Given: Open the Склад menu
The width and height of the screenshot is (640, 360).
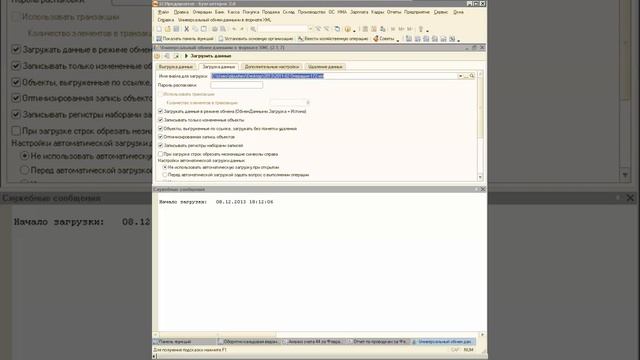Looking at the screenshot, I should click(x=289, y=12).
